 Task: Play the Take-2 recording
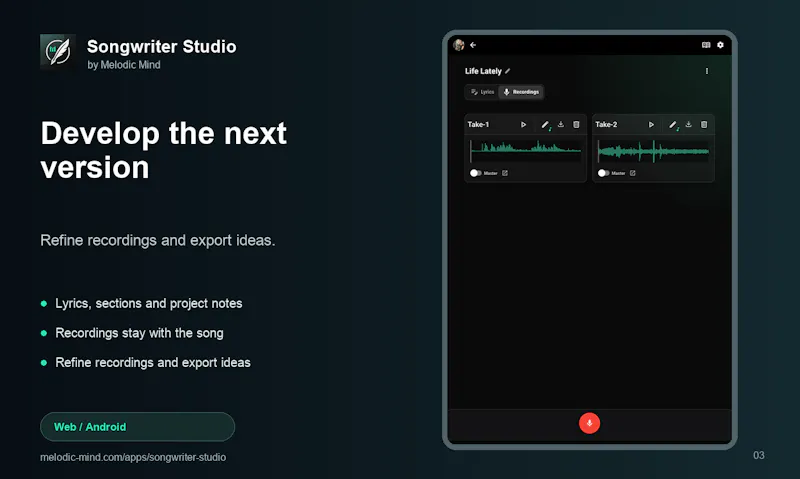pyautogui.click(x=651, y=124)
